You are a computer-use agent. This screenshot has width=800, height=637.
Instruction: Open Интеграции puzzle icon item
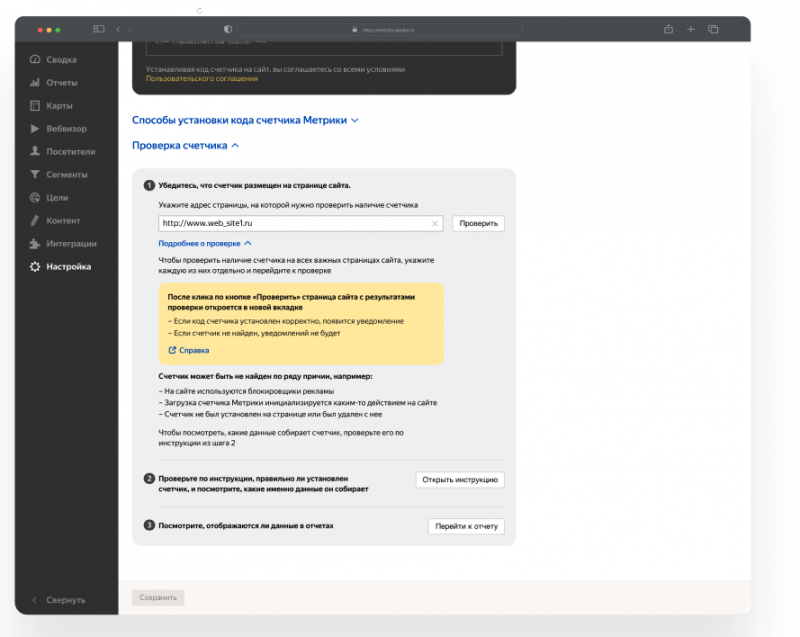[70, 243]
